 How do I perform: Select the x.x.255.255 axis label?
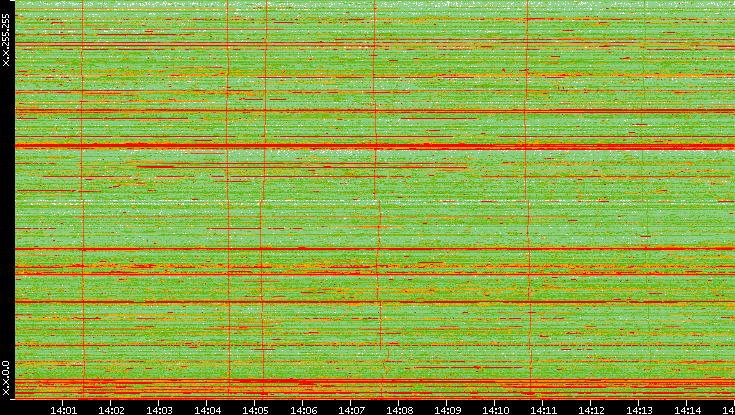click(6, 40)
